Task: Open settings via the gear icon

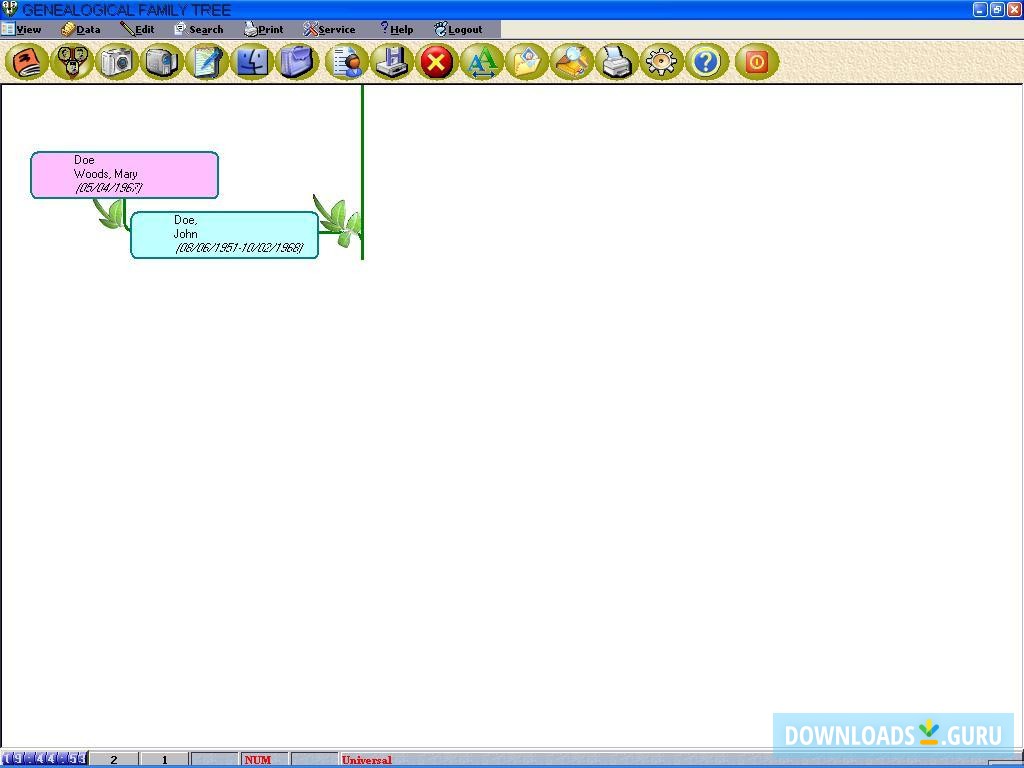Action: (x=660, y=62)
